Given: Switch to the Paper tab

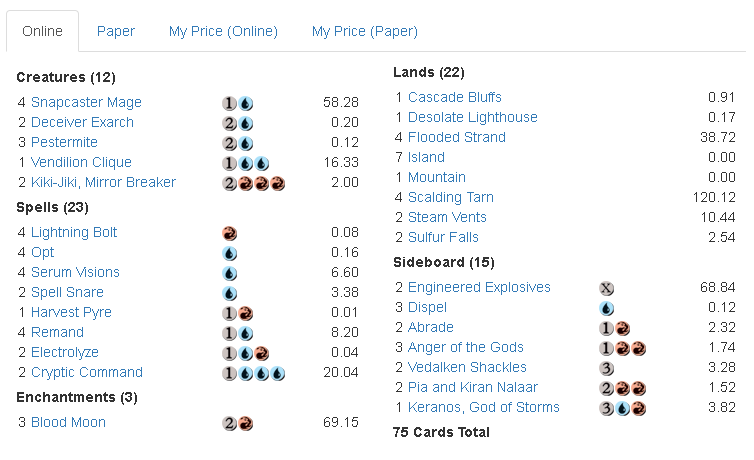Looking at the screenshot, I should pos(116,31).
